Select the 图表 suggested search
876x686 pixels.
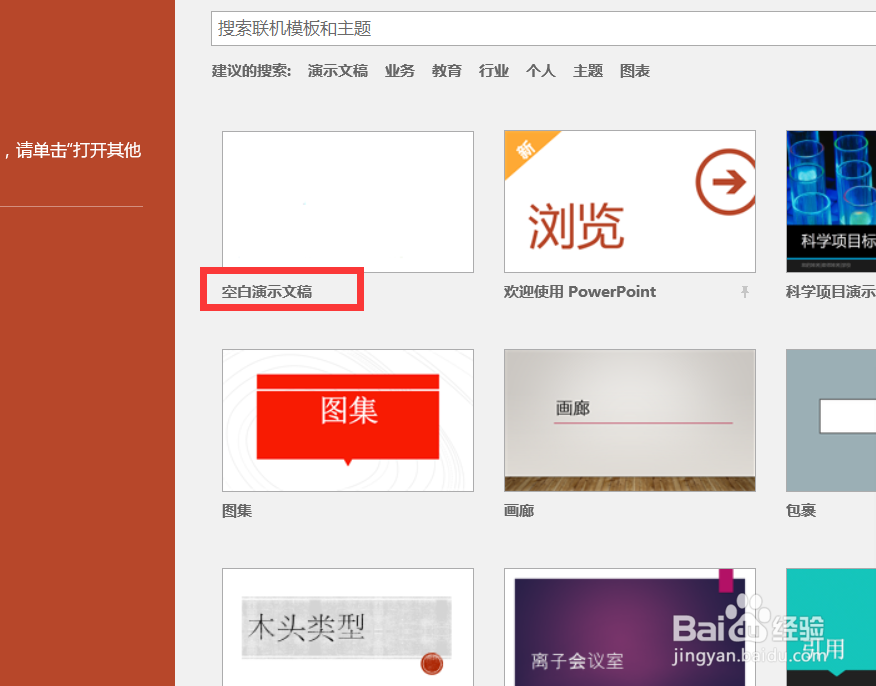[x=635, y=71]
